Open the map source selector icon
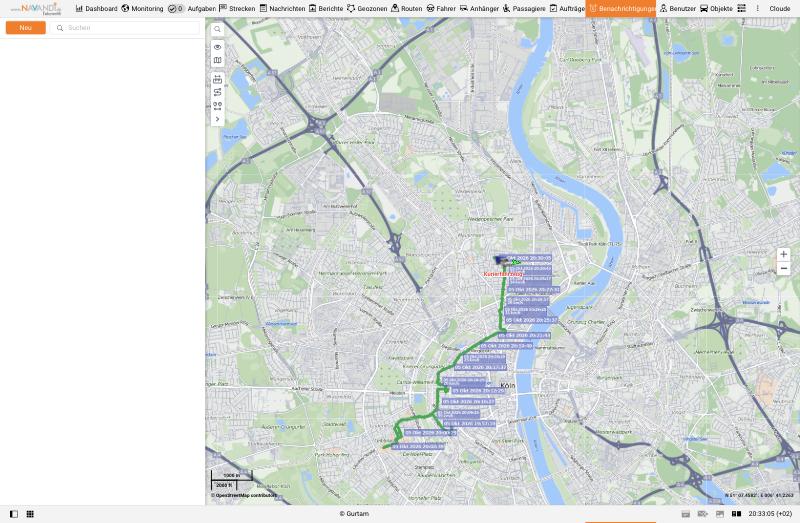 (x=217, y=60)
